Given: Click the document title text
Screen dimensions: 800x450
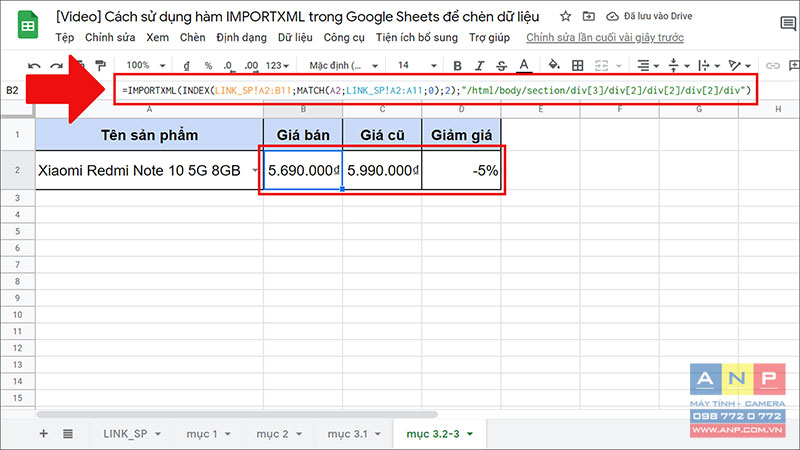Looking at the screenshot, I should pos(297,16).
